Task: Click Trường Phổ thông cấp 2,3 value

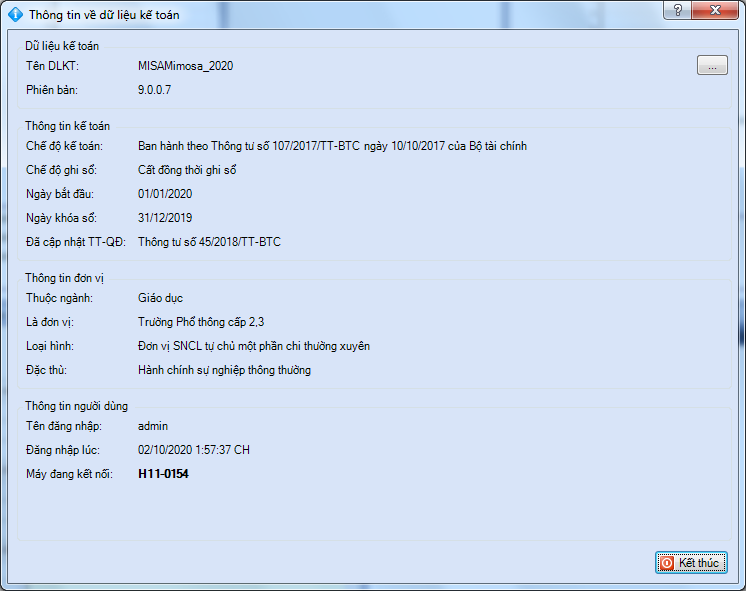Action: (201, 322)
